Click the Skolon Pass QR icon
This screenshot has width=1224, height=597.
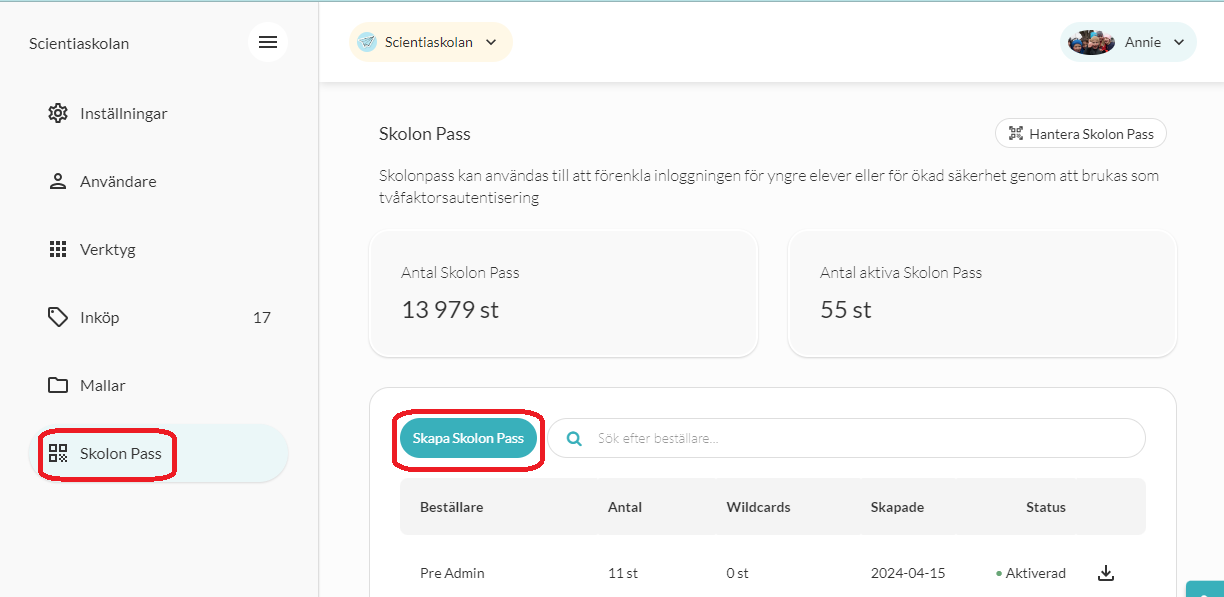(x=58, y=453)
